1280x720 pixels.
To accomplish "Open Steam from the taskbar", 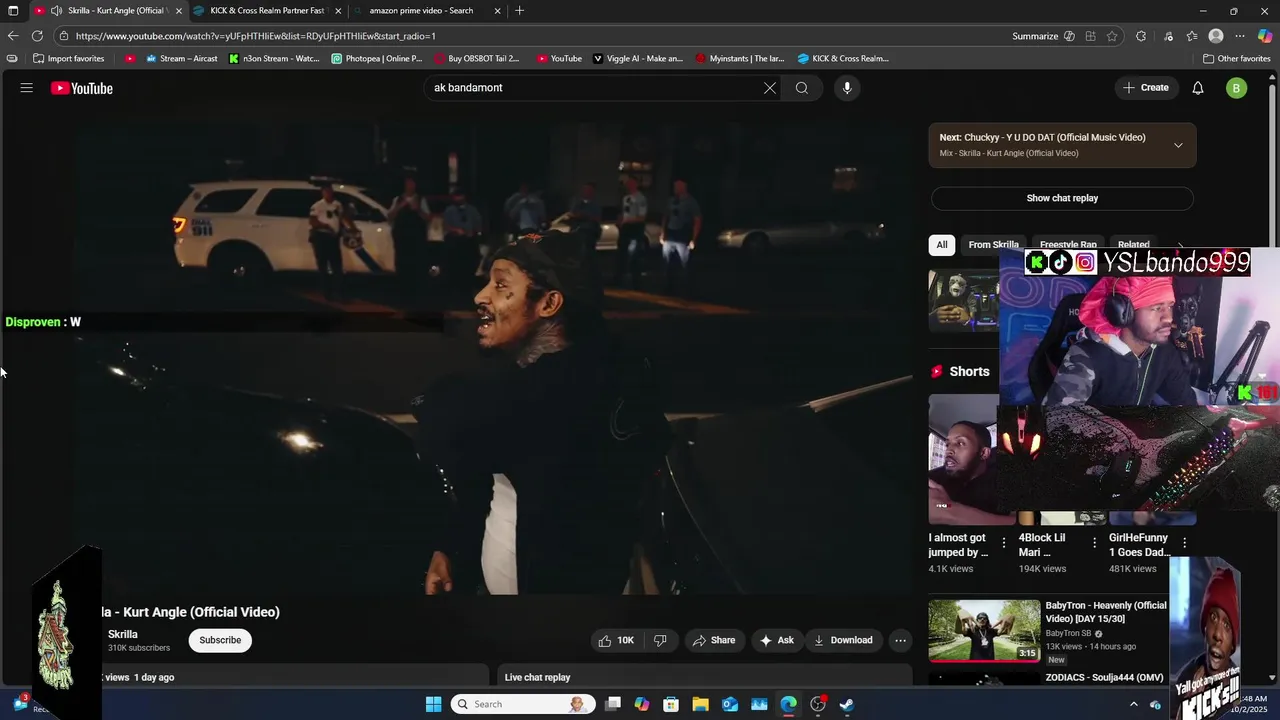I will tap(847, 704).
